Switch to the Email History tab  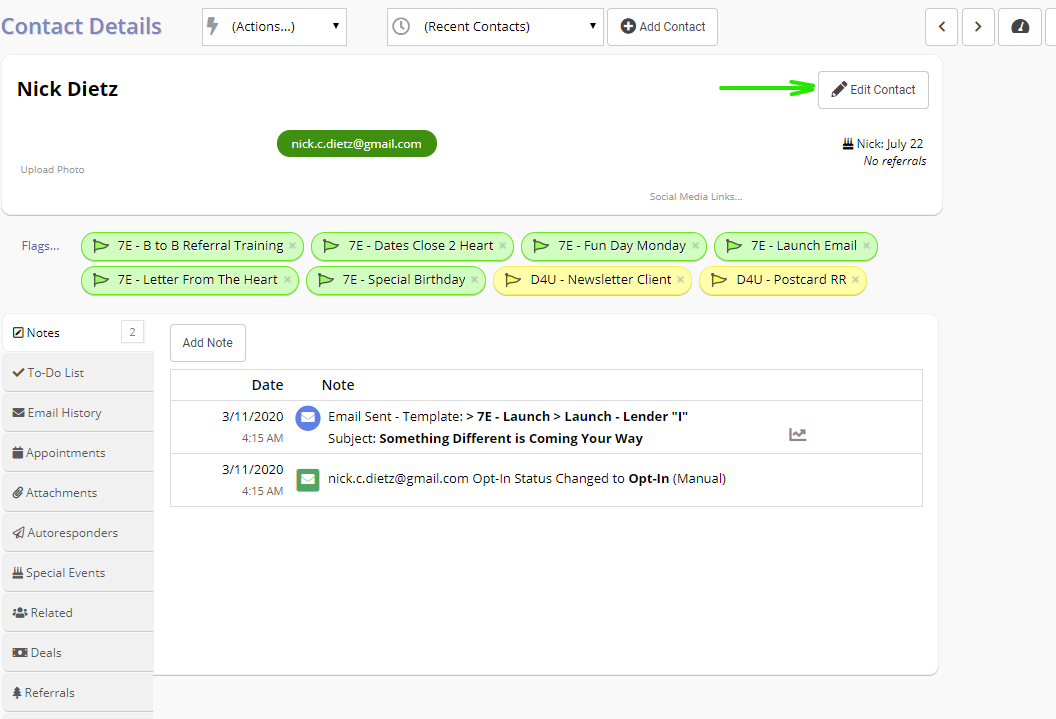[78, 413]
